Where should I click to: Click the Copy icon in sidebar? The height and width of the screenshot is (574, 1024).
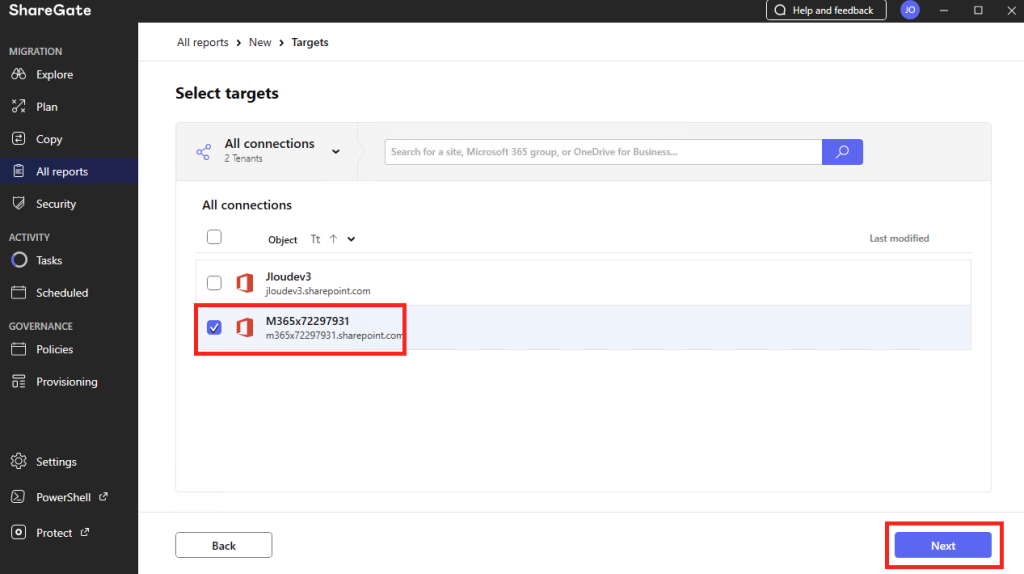click(18, 138)
